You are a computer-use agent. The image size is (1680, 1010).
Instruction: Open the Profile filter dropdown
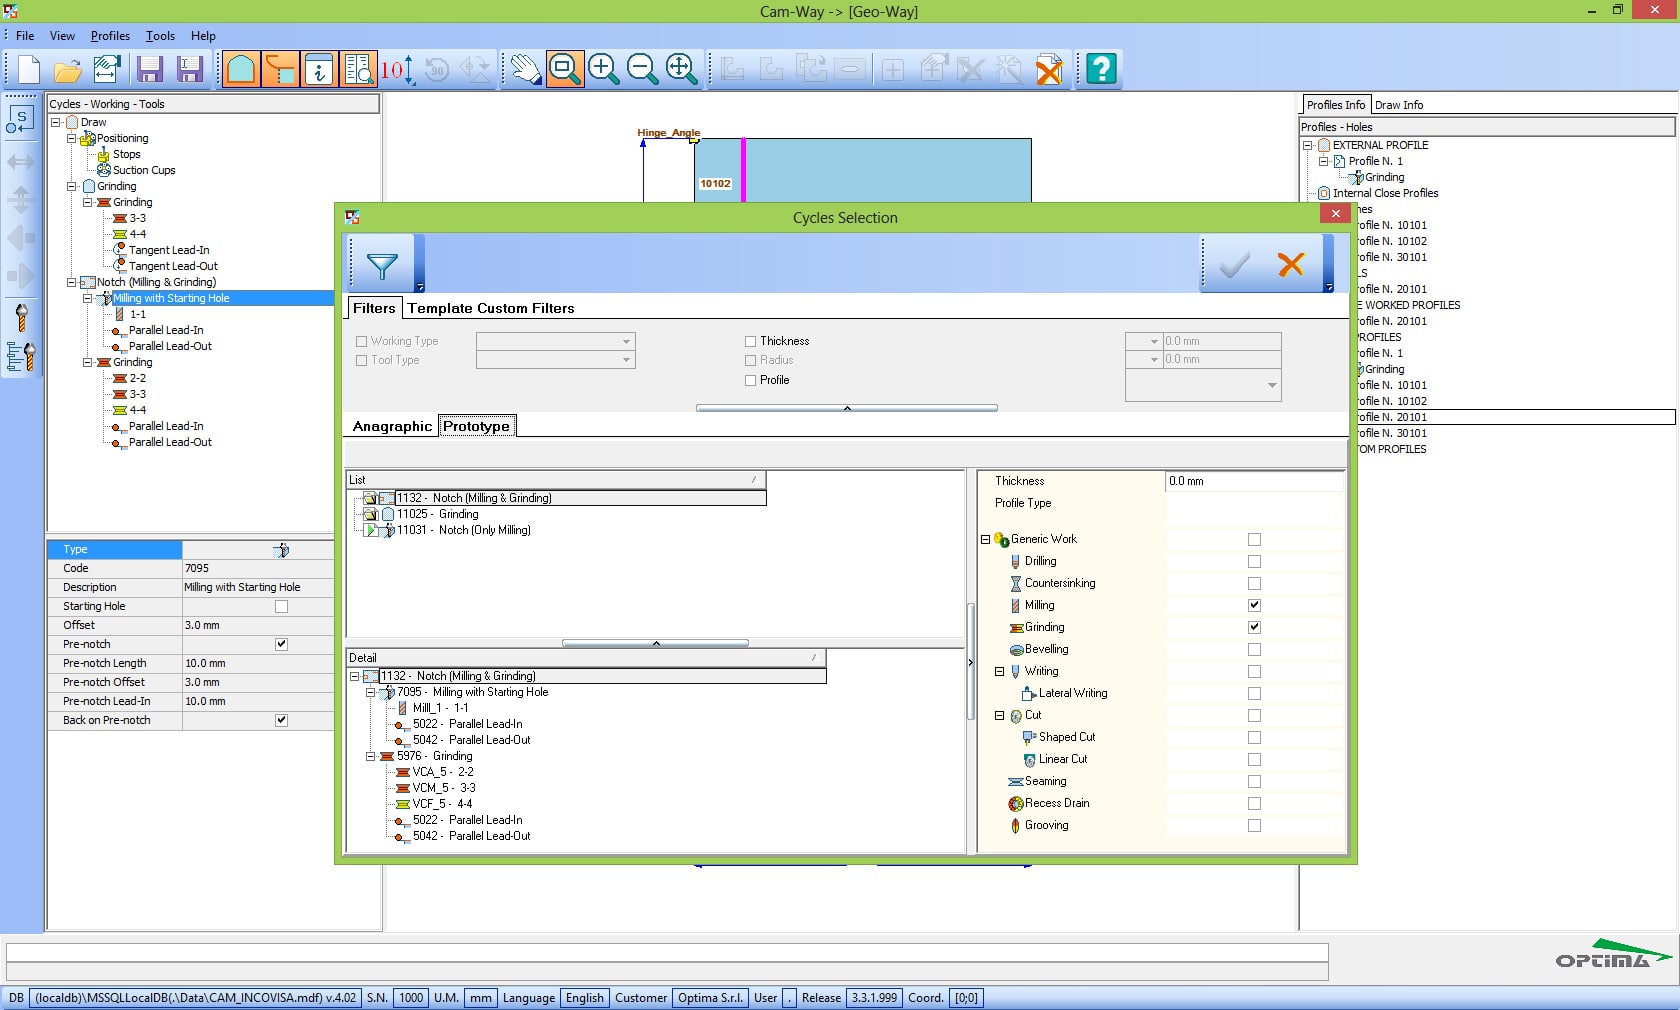click(1271, 385)
